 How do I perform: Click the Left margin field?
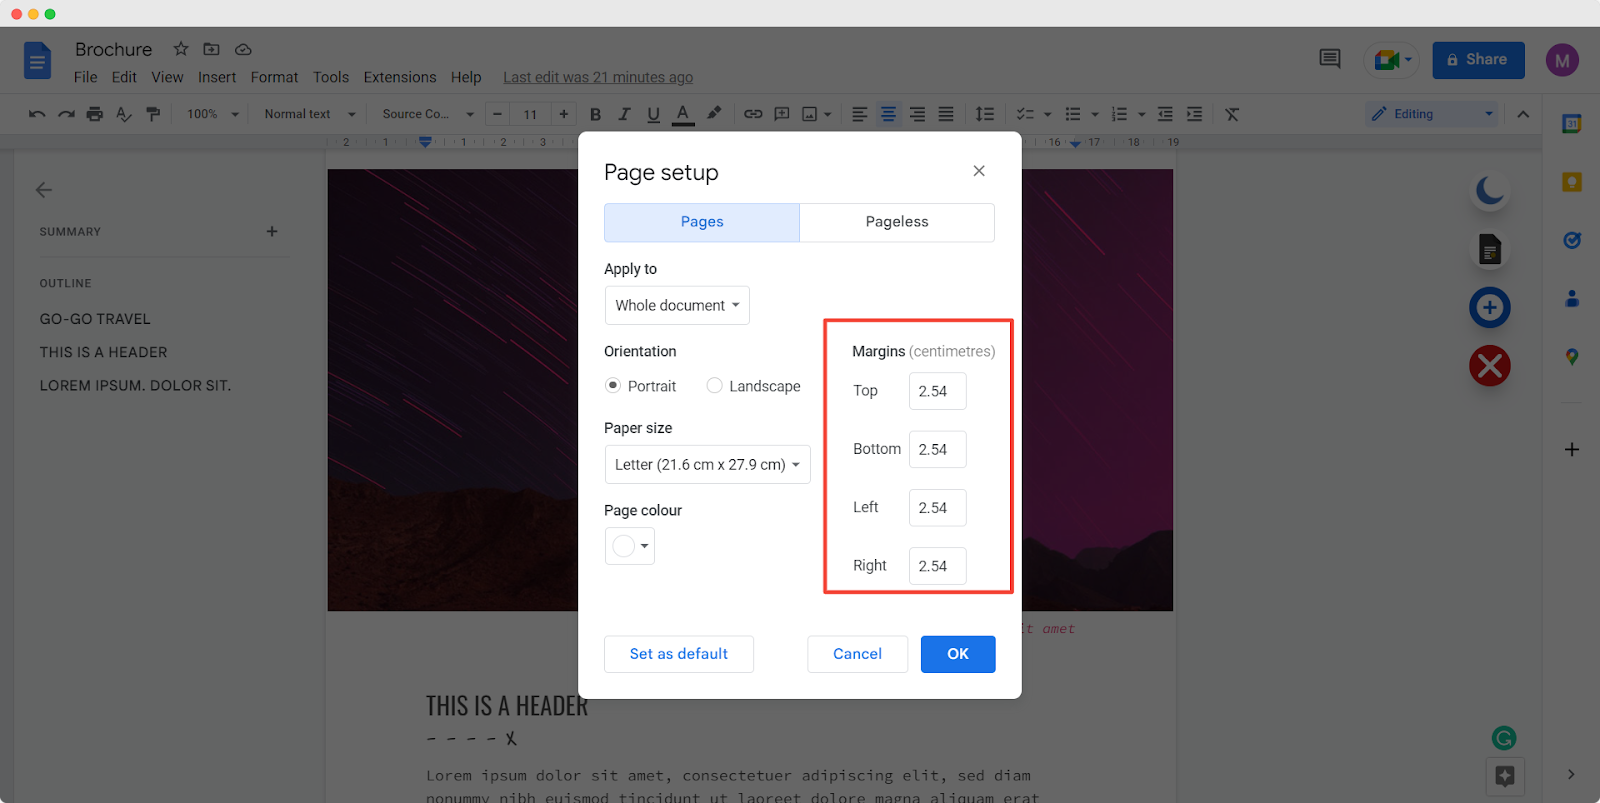click(x=938, y=508)
